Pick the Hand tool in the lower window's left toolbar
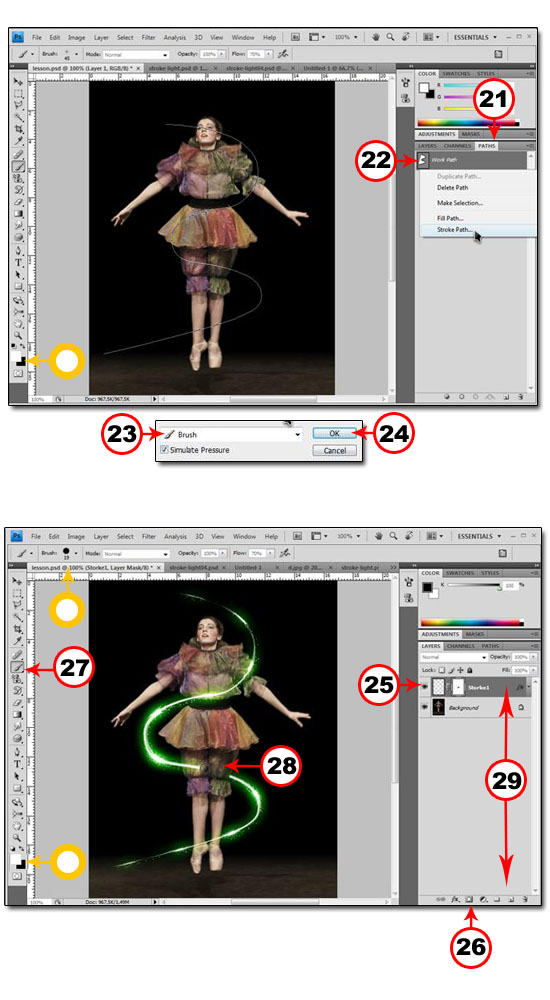Image resolution: width=550 pixels, height=1000 pixels. tap(17, 824)
